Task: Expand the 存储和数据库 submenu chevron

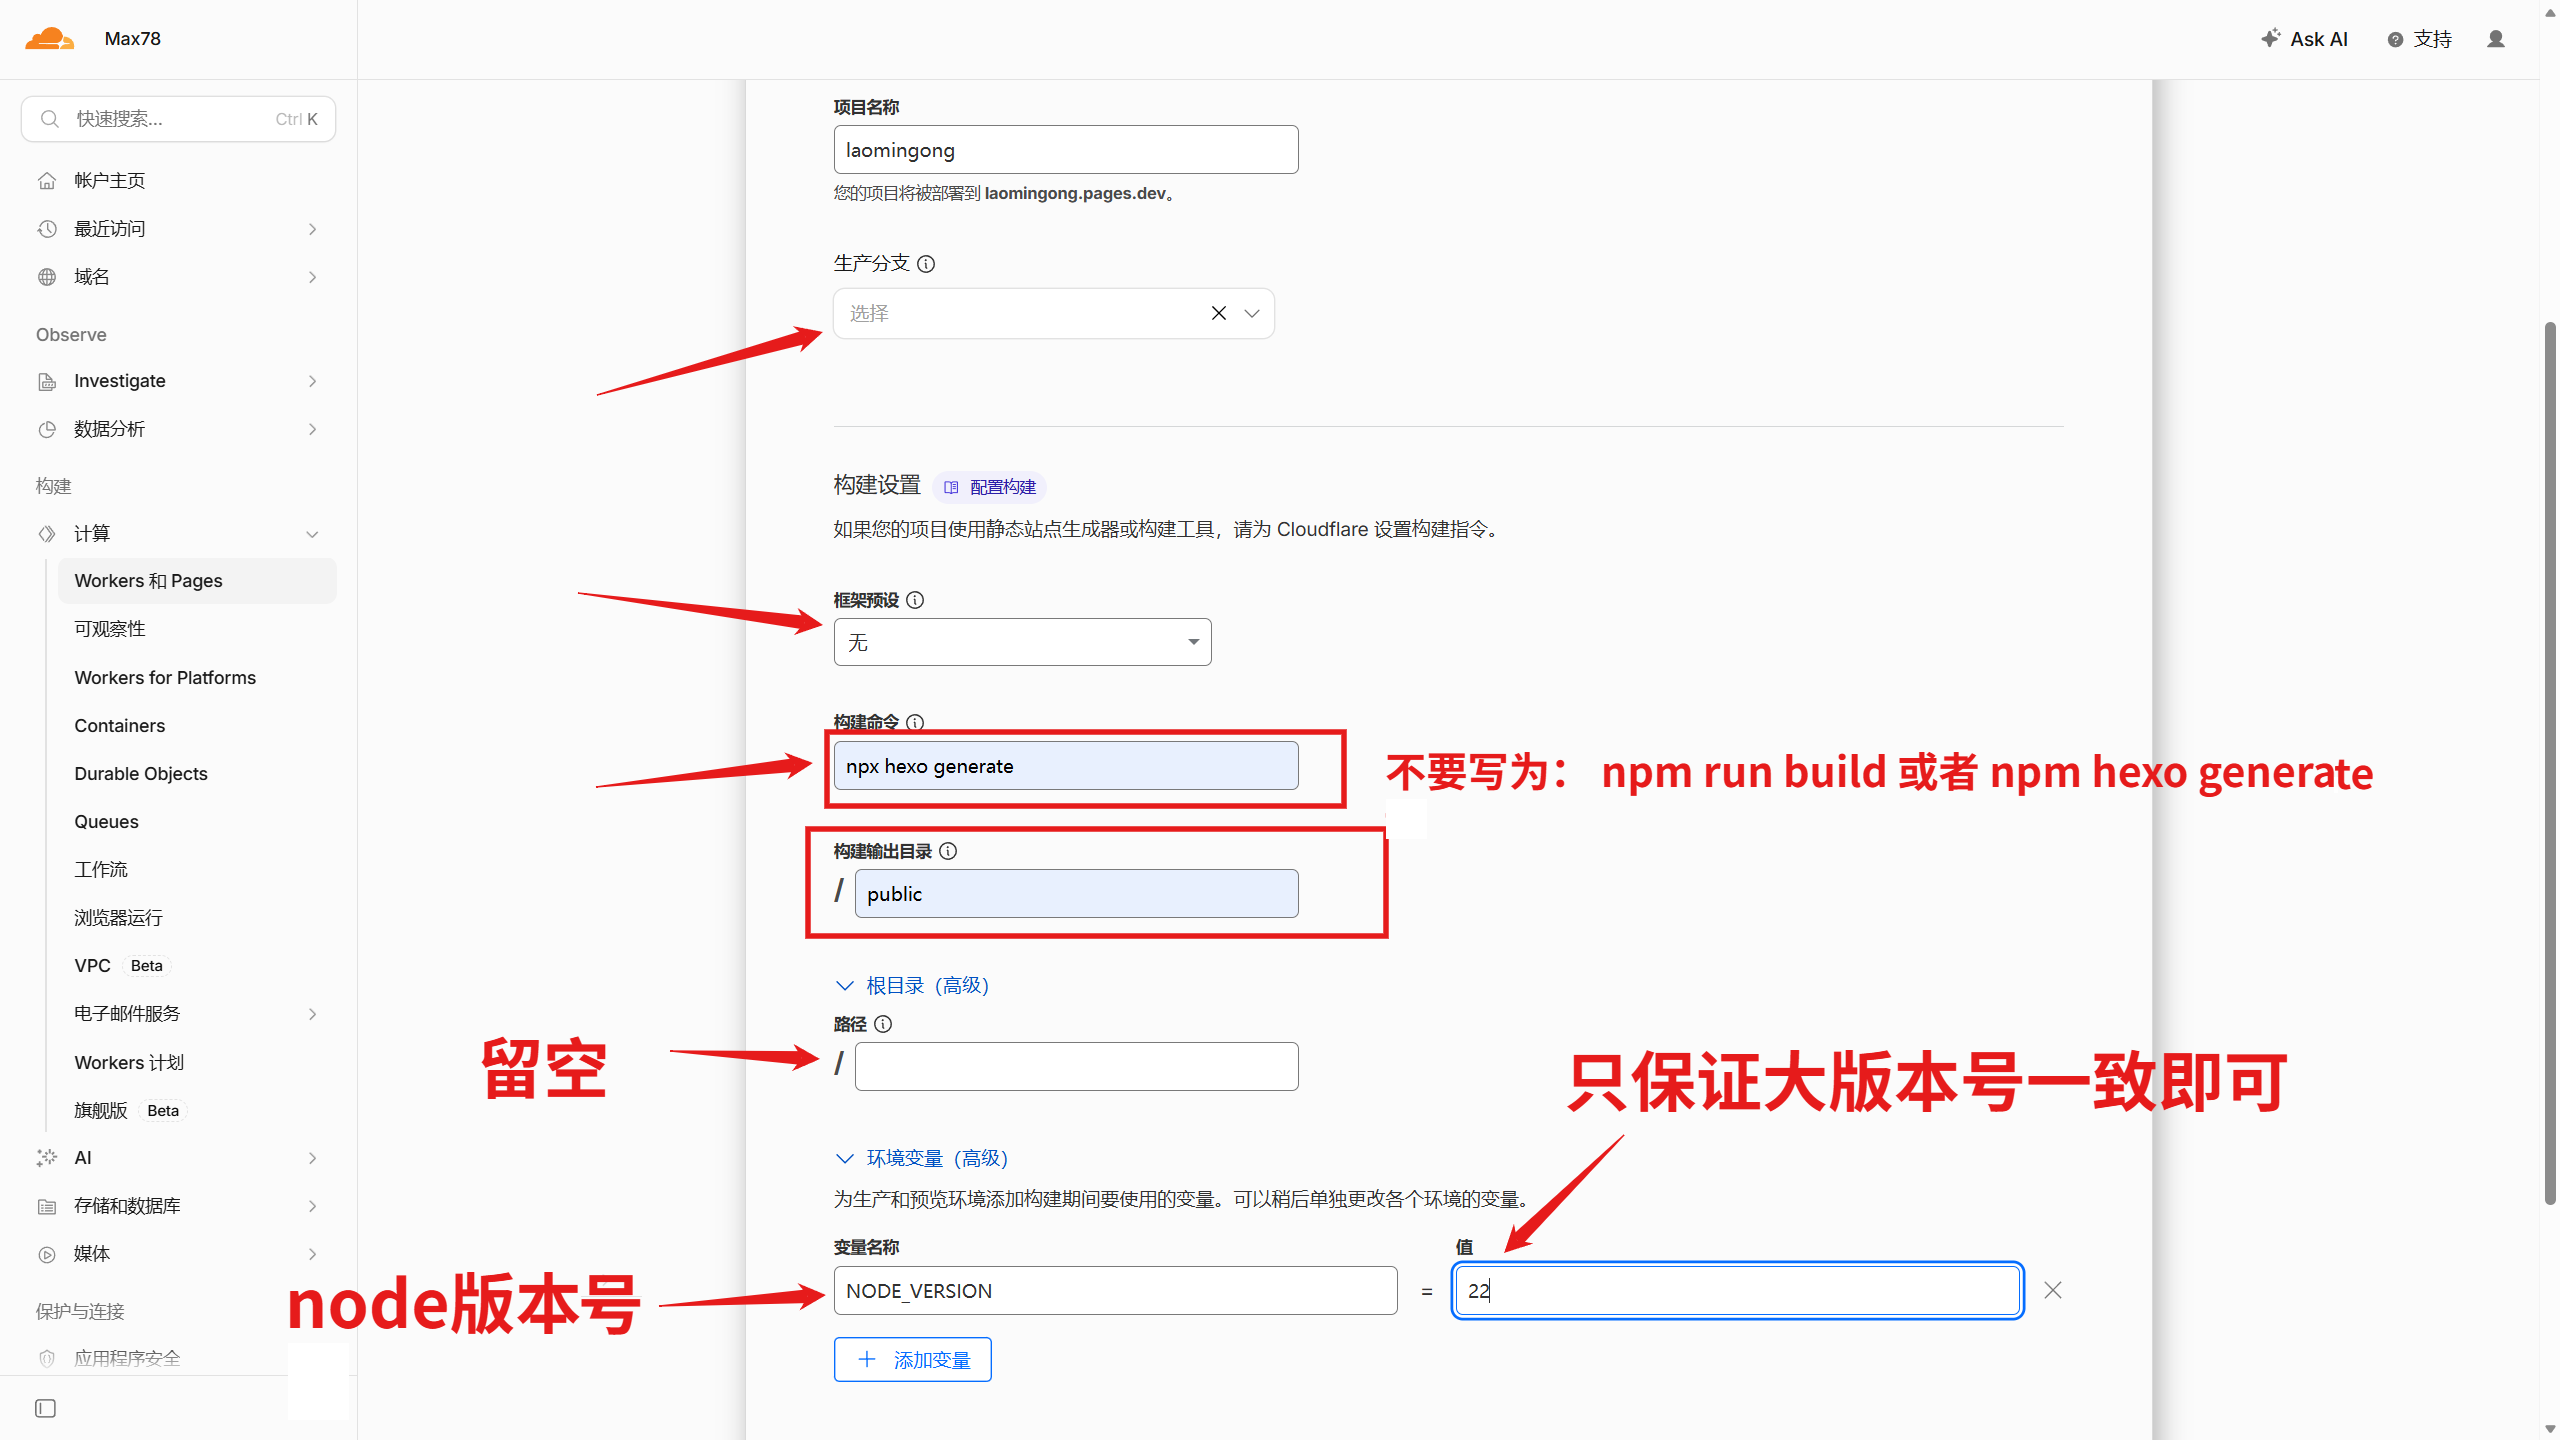Action: coord(313,1206)
